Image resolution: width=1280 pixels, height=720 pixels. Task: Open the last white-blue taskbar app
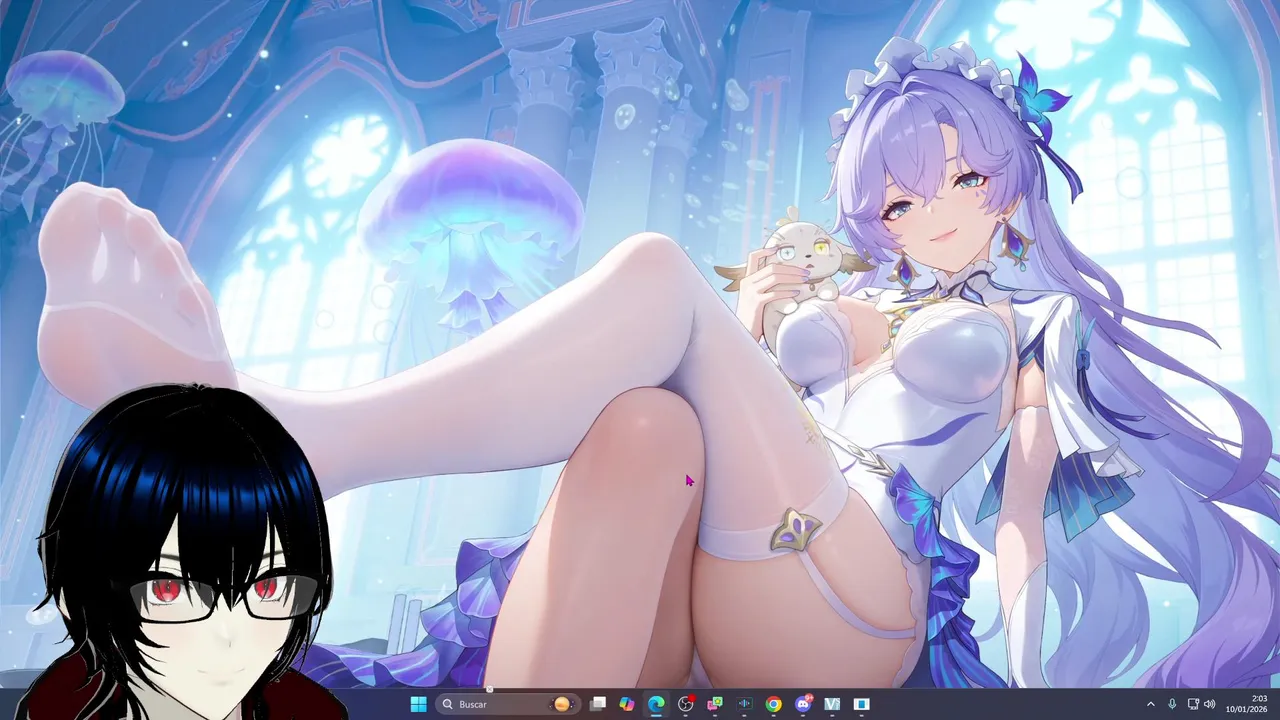tap(861, 704)
